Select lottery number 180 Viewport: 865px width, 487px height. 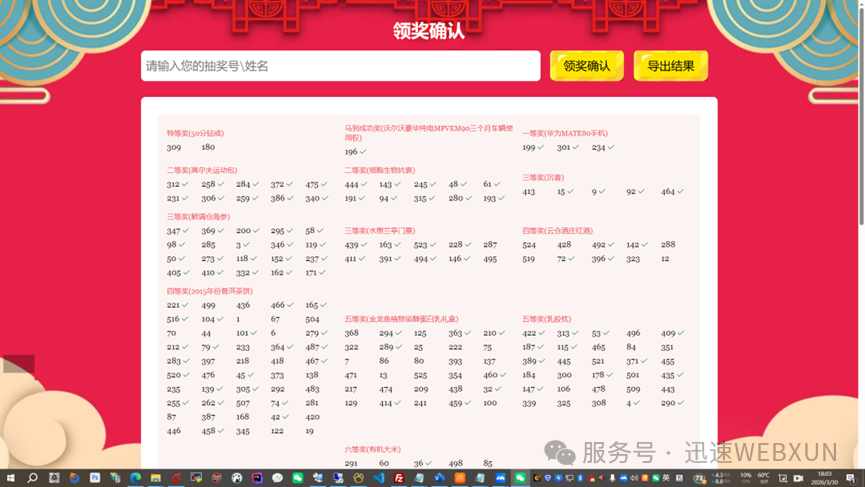point(208,147)
